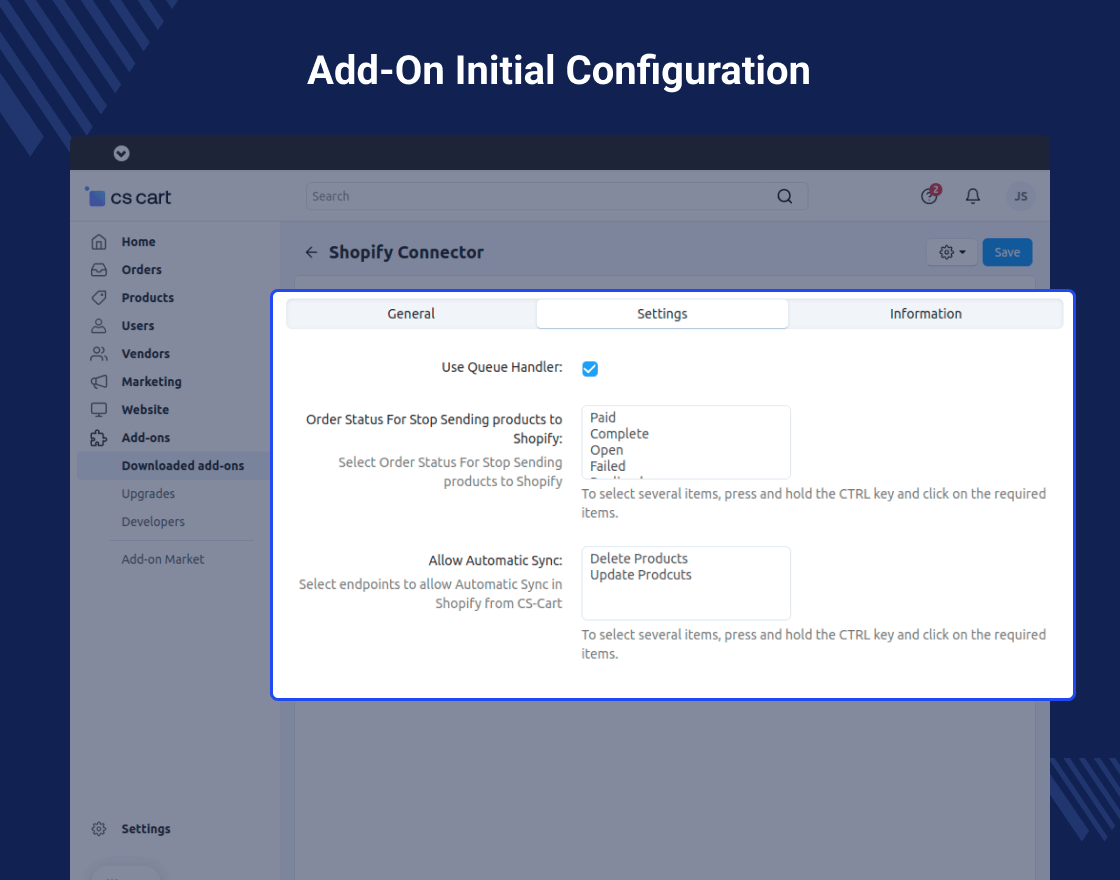The height and width of the screenshot is (880, 1120).
Task: Click the Vendors people icon
Action: click(98, 354)
